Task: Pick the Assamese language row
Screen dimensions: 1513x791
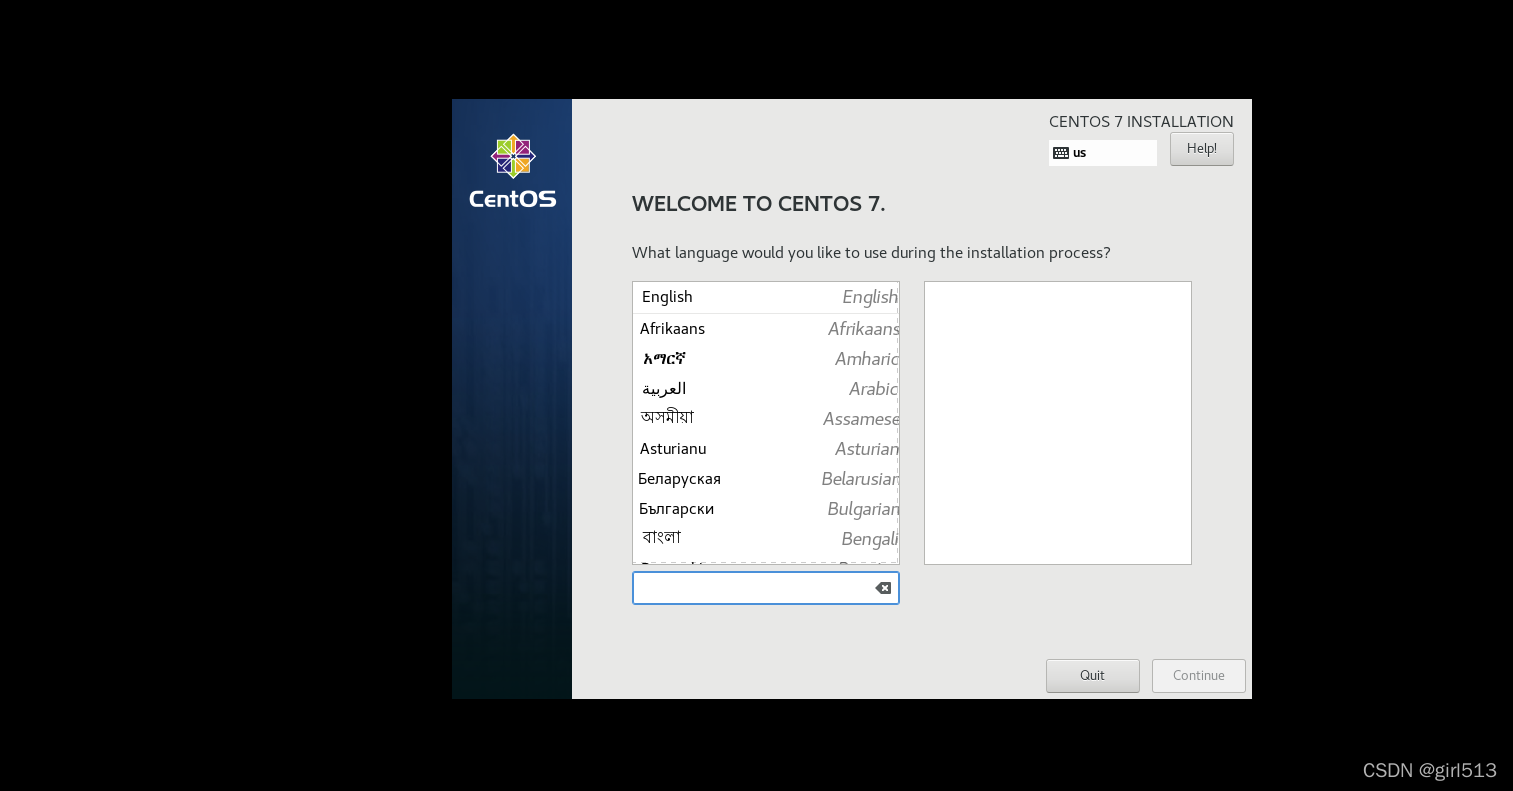Action: pyautogui.click(x=766, y=419)
